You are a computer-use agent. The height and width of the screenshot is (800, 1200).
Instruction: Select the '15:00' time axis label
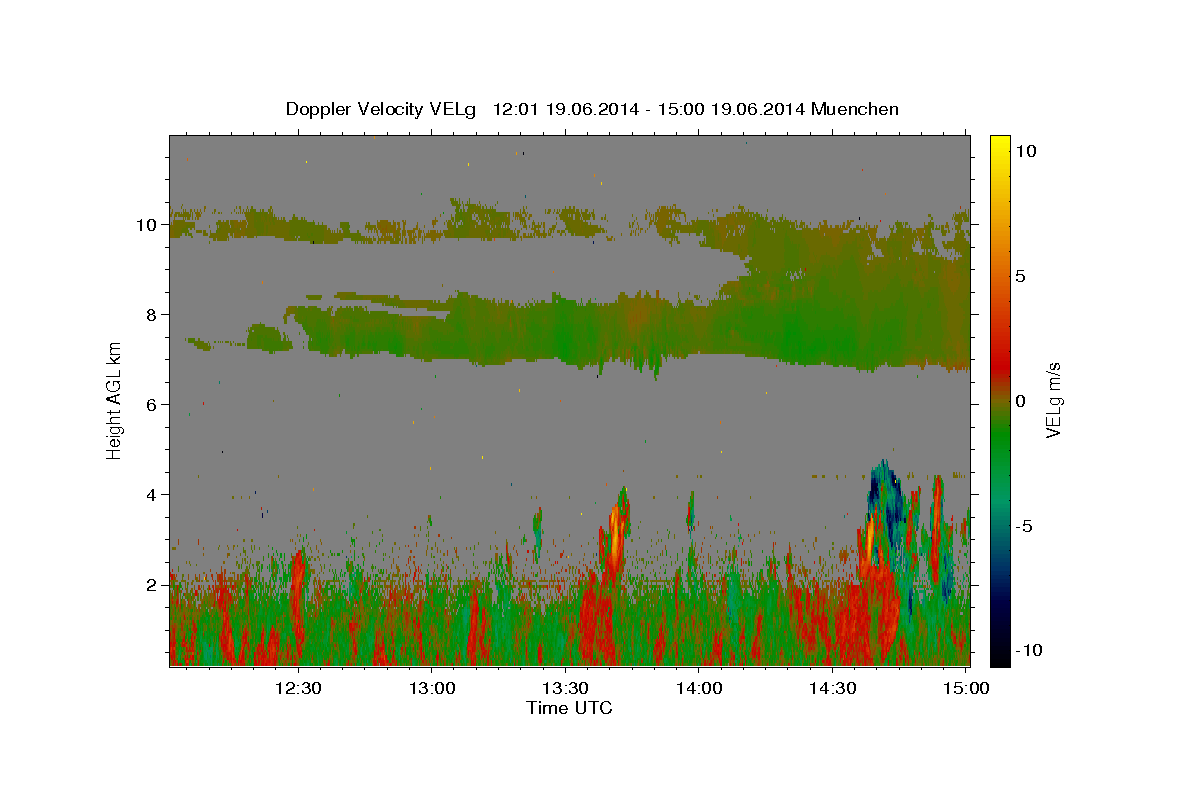[x=966, y=688]
